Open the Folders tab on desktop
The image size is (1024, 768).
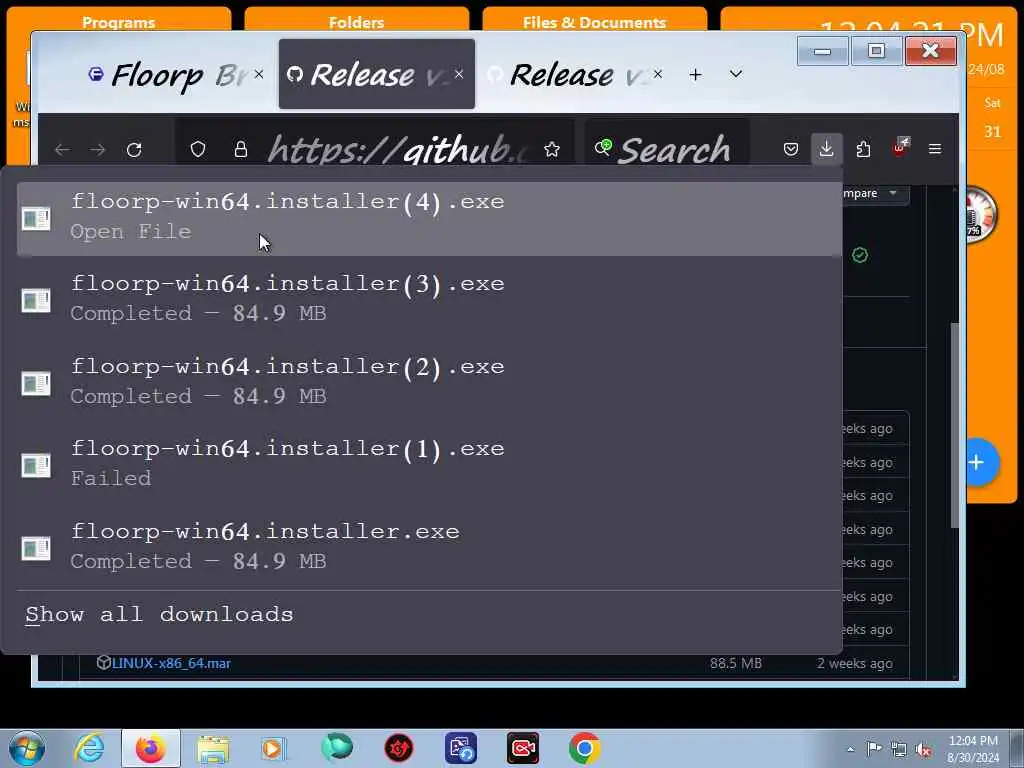click(x=357, y=22)
